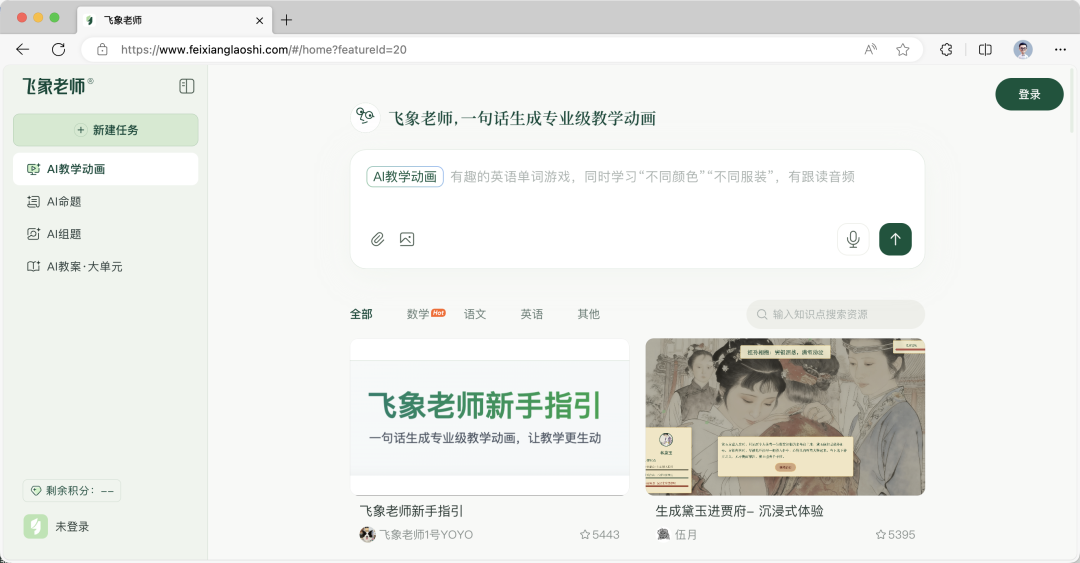Image resolution: width=1080 pixels, height=563 pixels.
Task: Open 飞象老师新手指引 thumbnail
Action: tap(490, 416)
